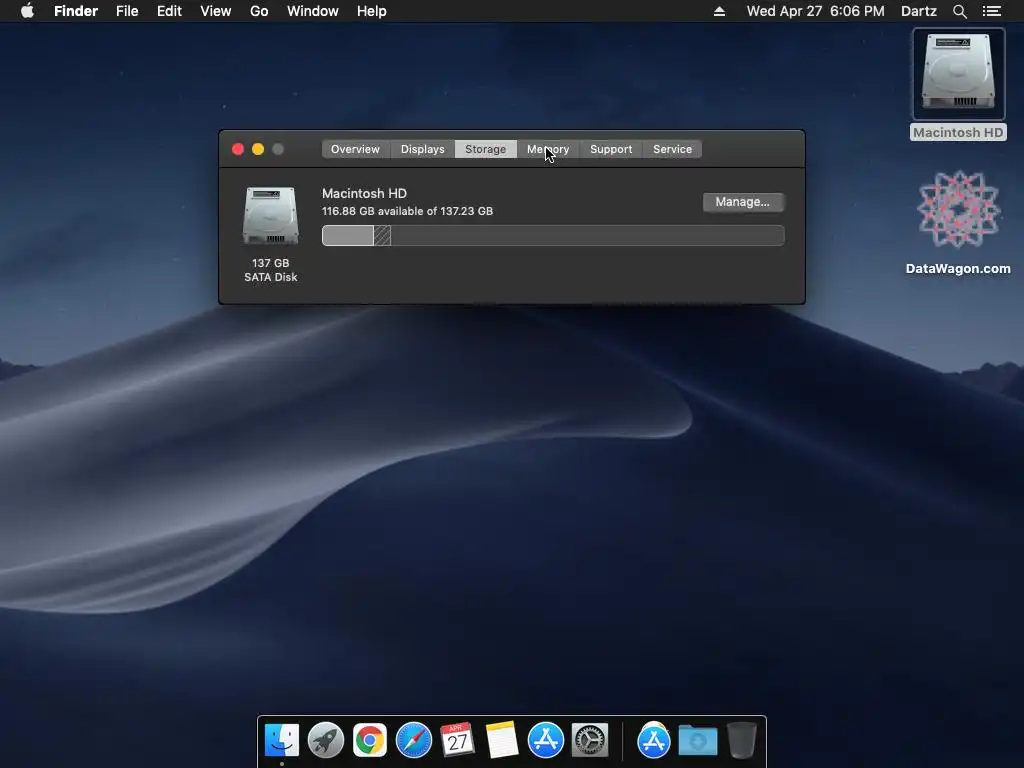Open the Help menu
Screen dimensions: 1024x768
pyautogui.click(x=372, y=11)
